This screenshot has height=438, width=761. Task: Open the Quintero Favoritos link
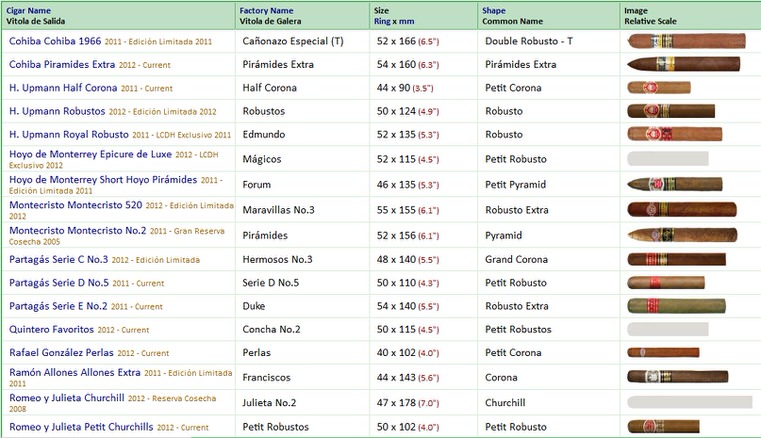pyautogui.click(x=51, y=330)
